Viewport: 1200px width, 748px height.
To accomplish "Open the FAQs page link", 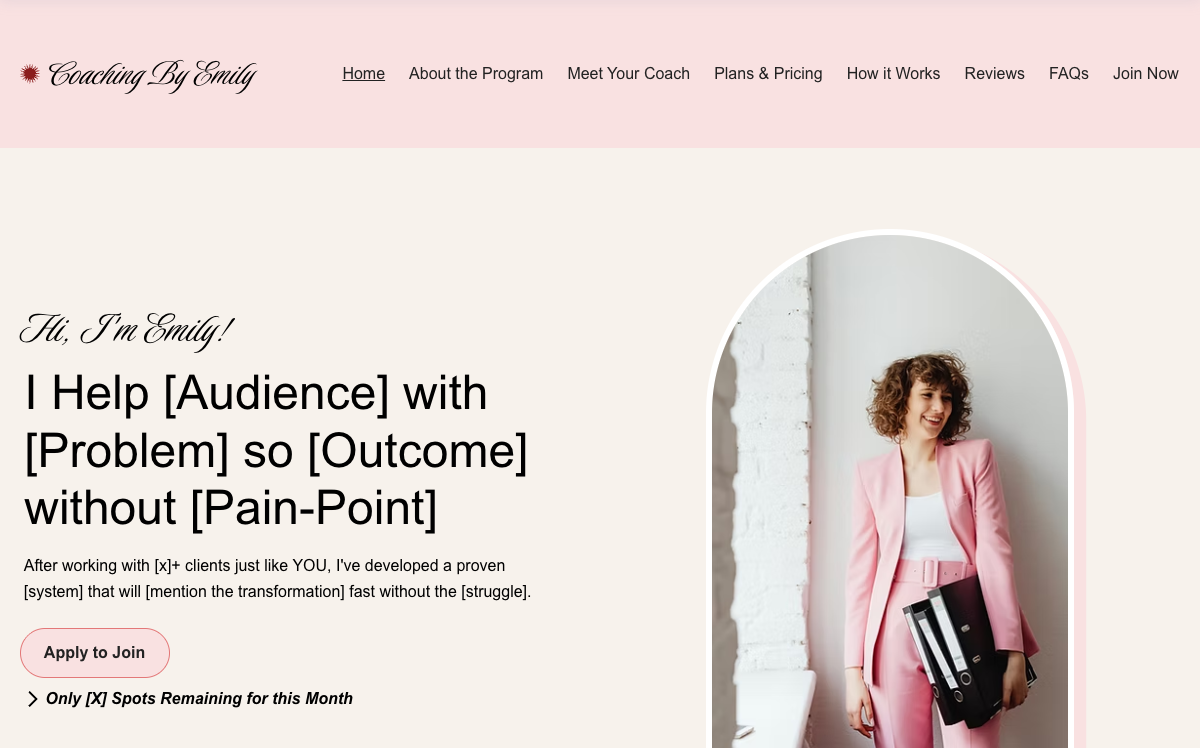I will tap(1068, 73).
